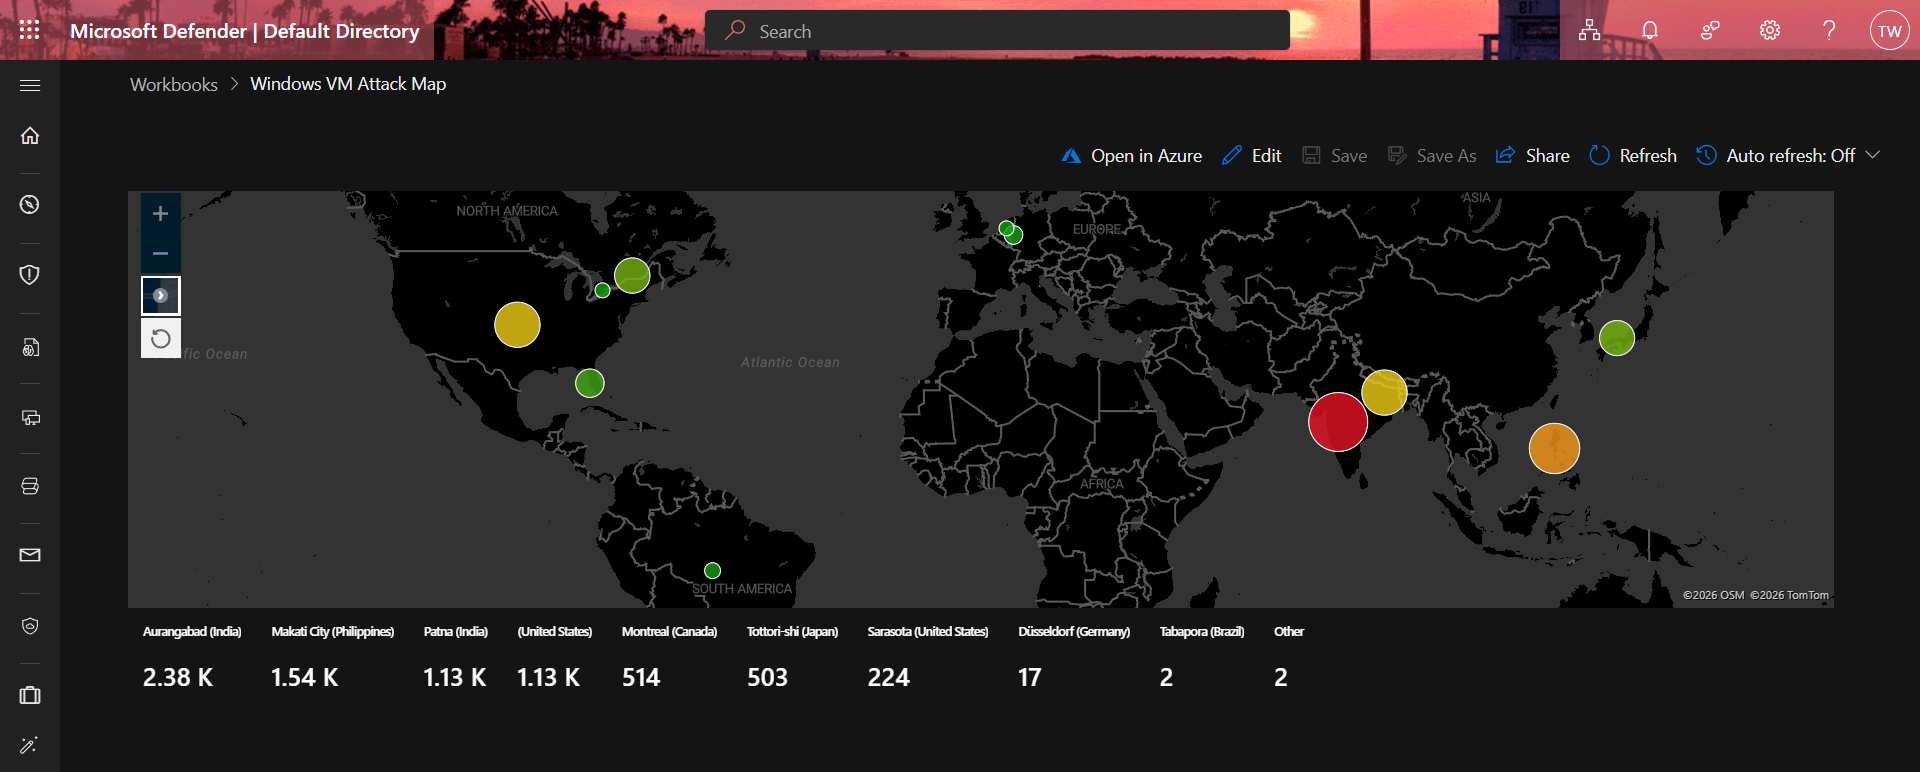Click the orange Philippines bubble on map
The width and height of the screenshot is (1920, 772).
[x=1554, y=448]
